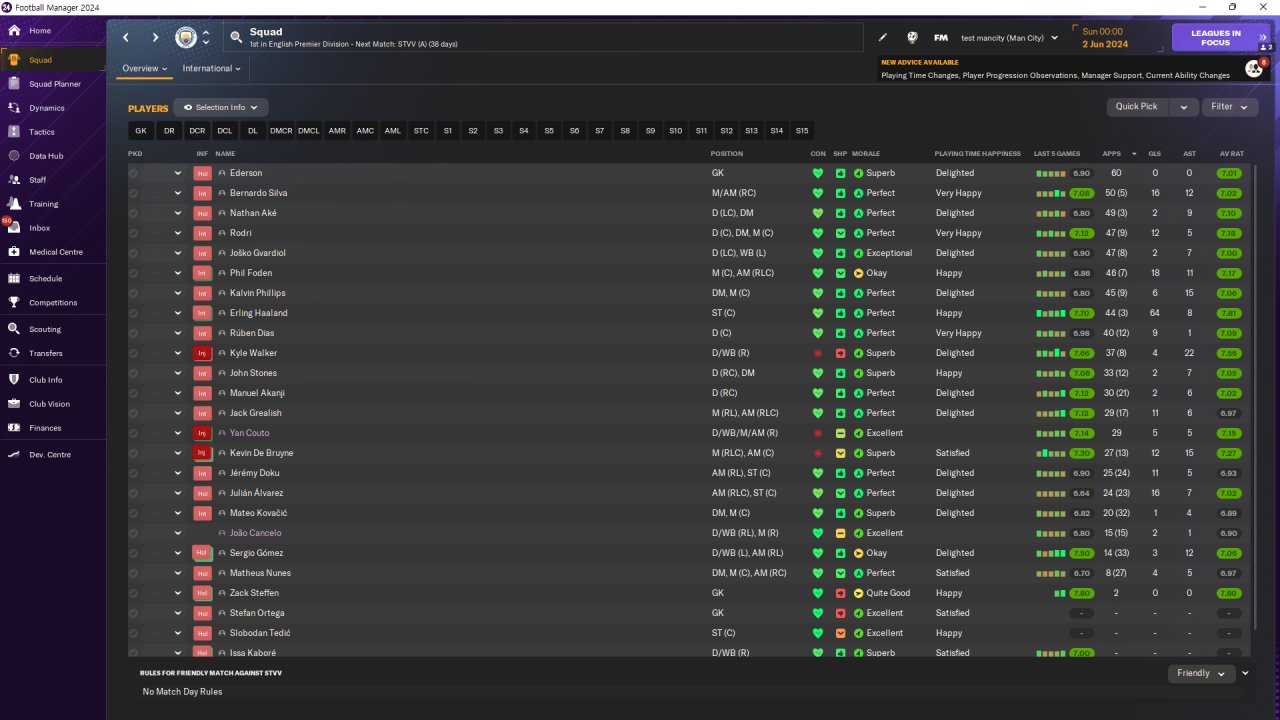Screen dimensions: 1280x720
Task: Toggle the pick checkbox for Phil Foden
Action: click(x=133, y=273)
